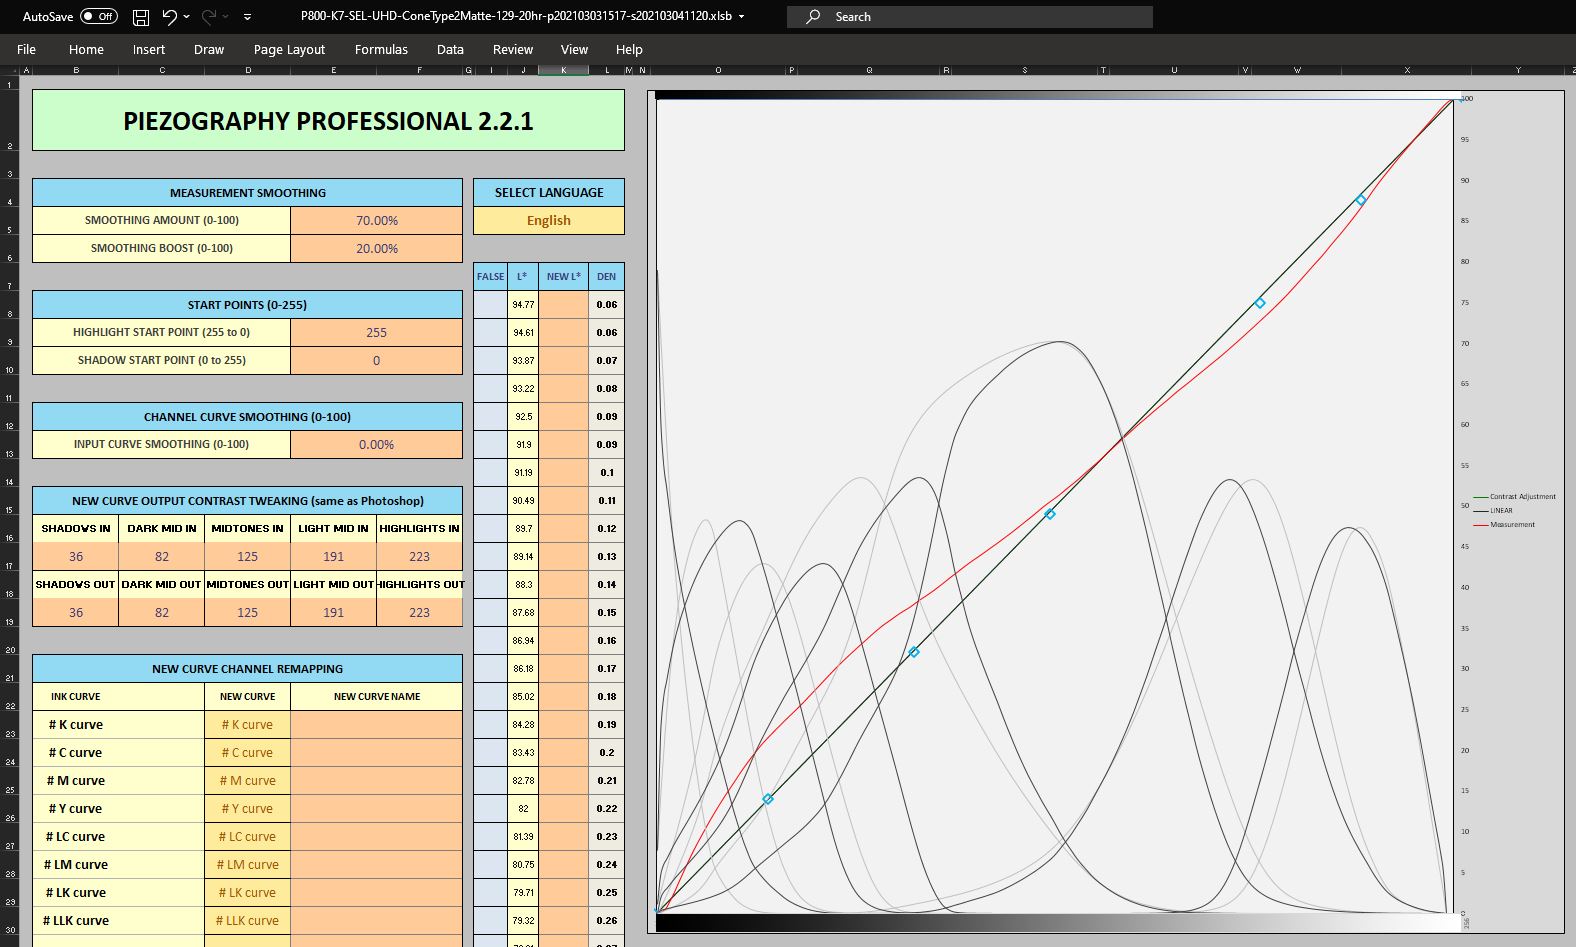The width and height of the screenshot is (1576, 947).
Task: Click ink curve label '# Y curve'
Action: (x=76, y=809)
